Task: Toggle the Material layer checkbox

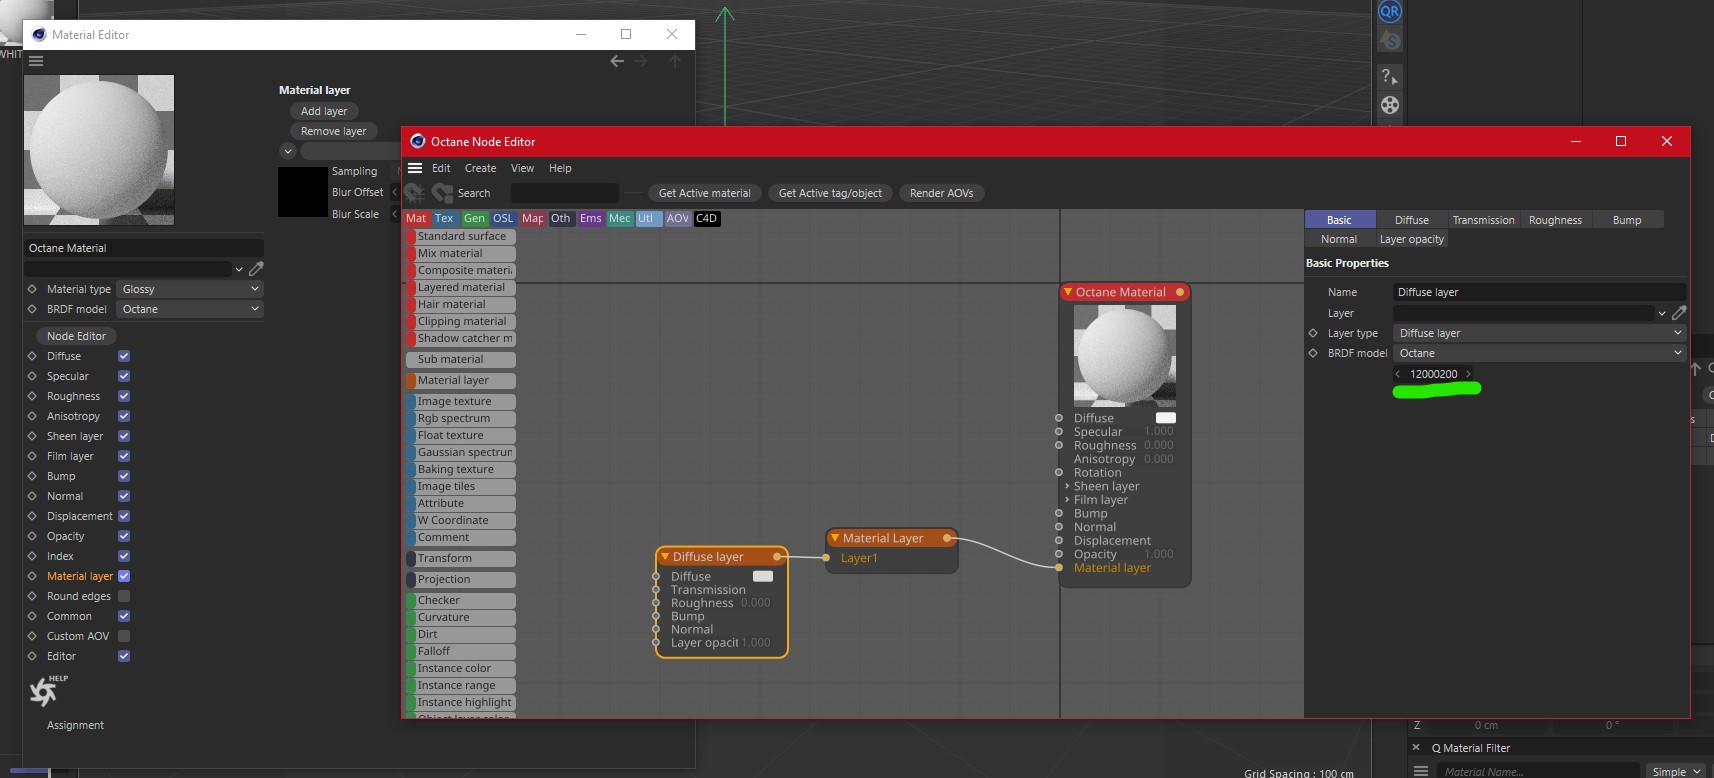Action: pos(124,576)
